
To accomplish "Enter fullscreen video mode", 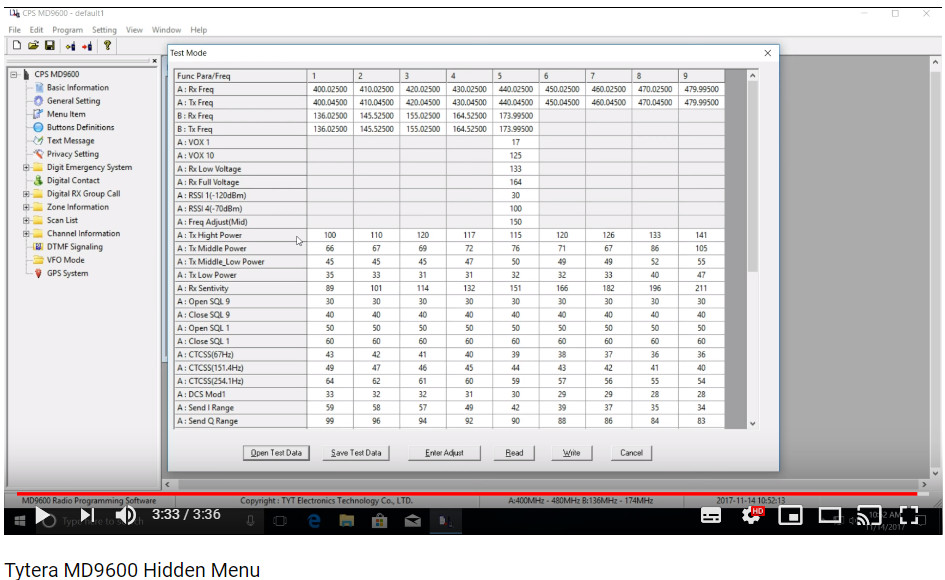I will pos(909,515).
